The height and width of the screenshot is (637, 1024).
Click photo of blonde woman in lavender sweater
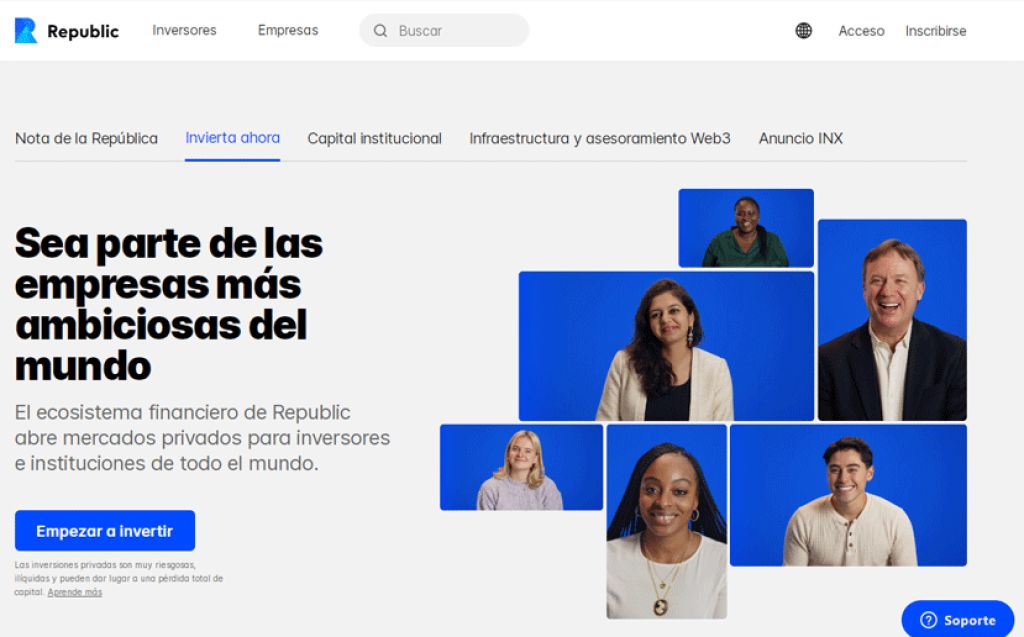coord(521,467)
